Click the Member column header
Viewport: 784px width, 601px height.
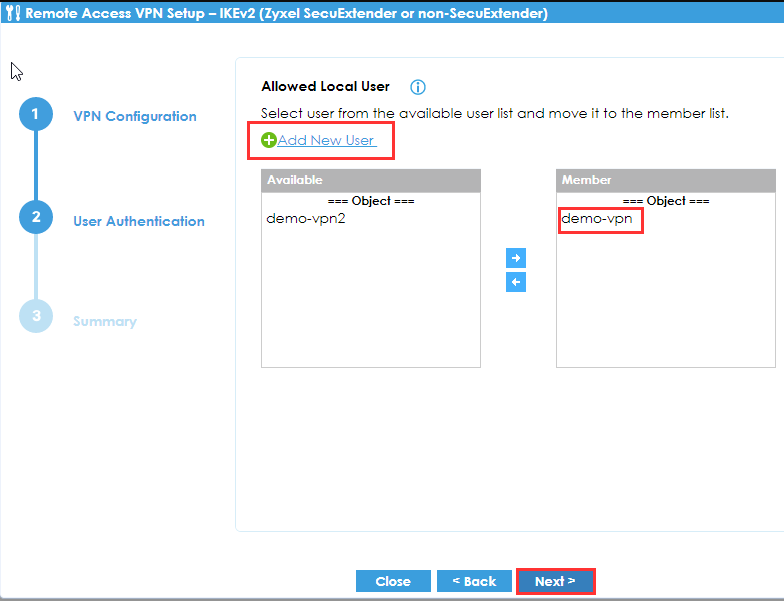[x=665, y=180]
